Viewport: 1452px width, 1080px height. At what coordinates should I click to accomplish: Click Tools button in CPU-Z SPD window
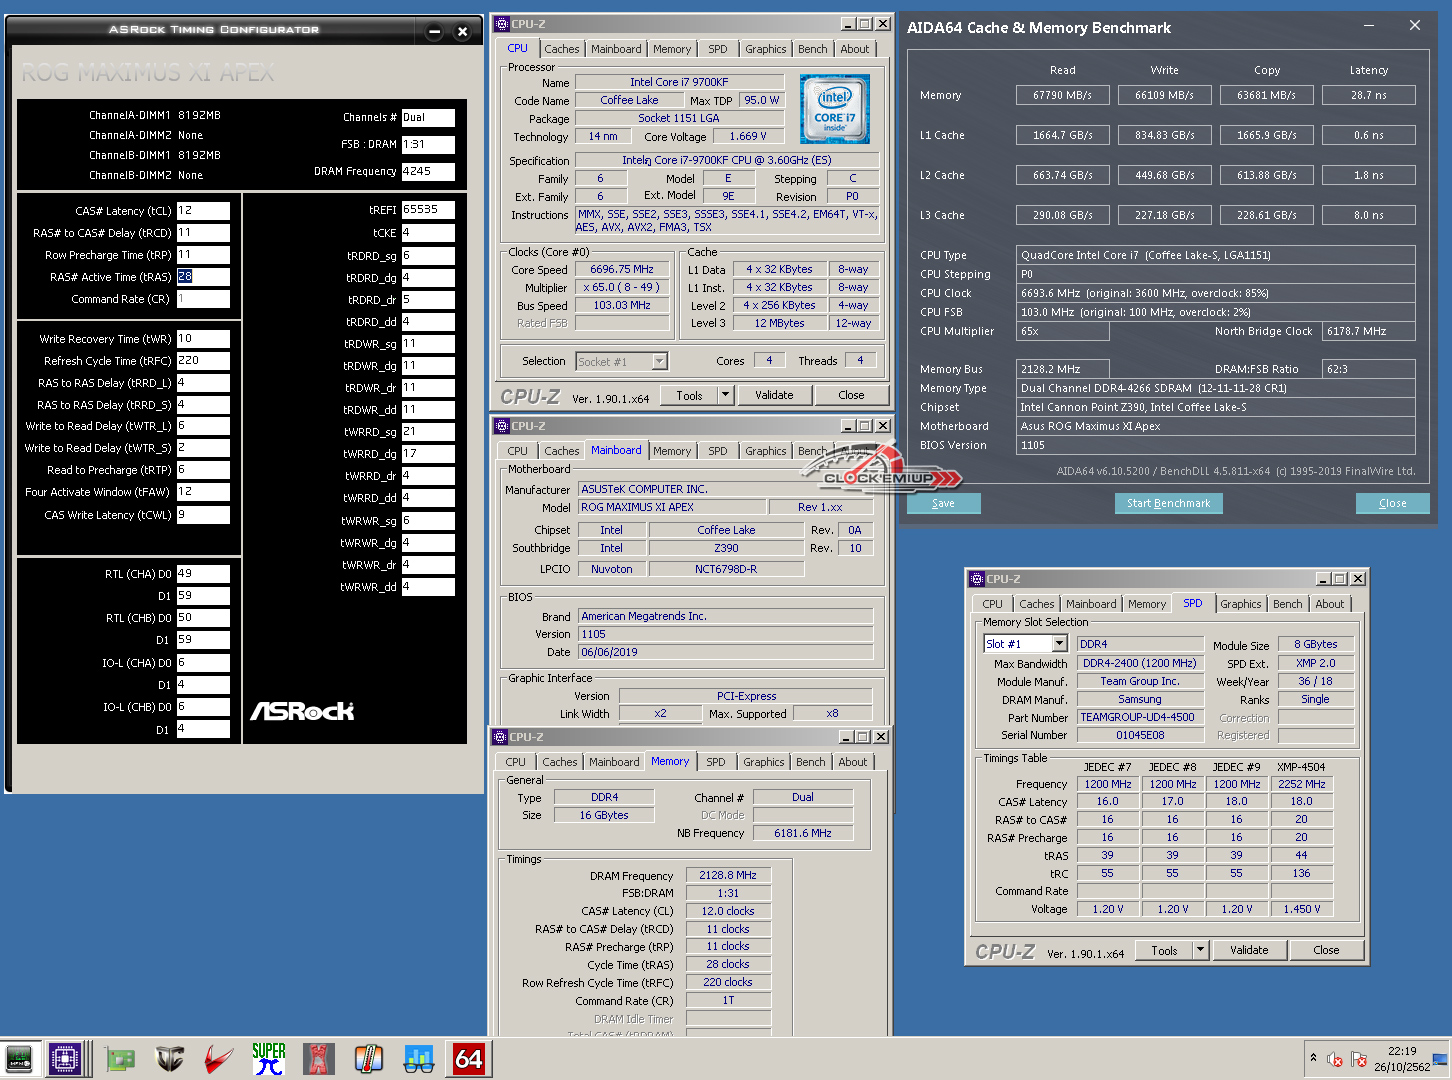coord(1165,950)
